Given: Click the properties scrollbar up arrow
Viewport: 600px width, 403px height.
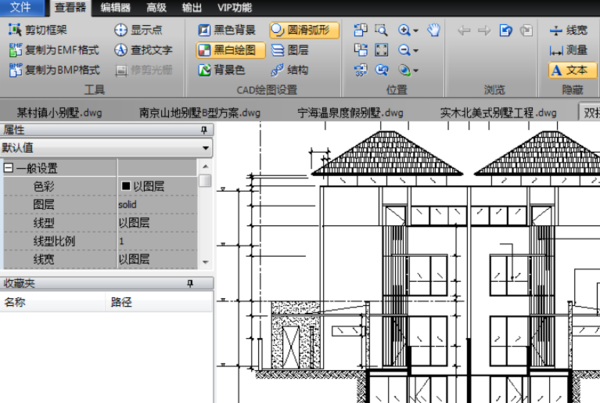Looking at the screenshot, I should 205,166.
